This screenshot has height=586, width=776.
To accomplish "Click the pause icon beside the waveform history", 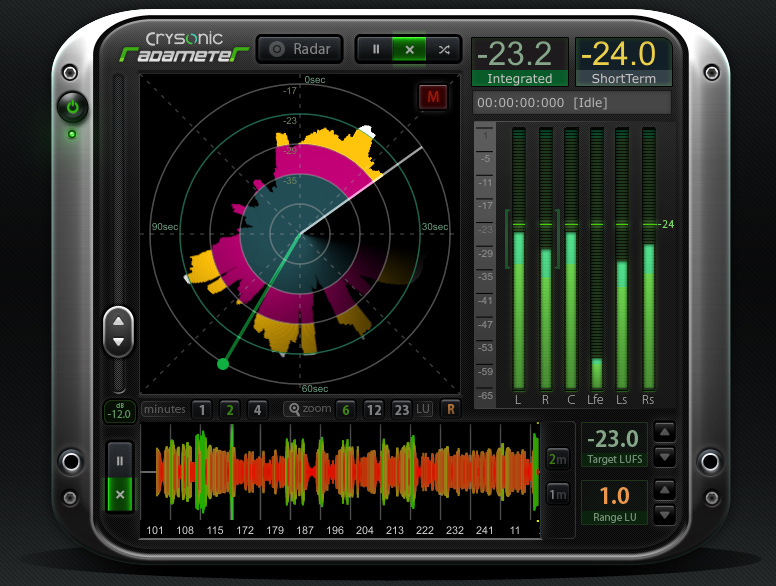I will pyautogui.click(x=119, y=461).
